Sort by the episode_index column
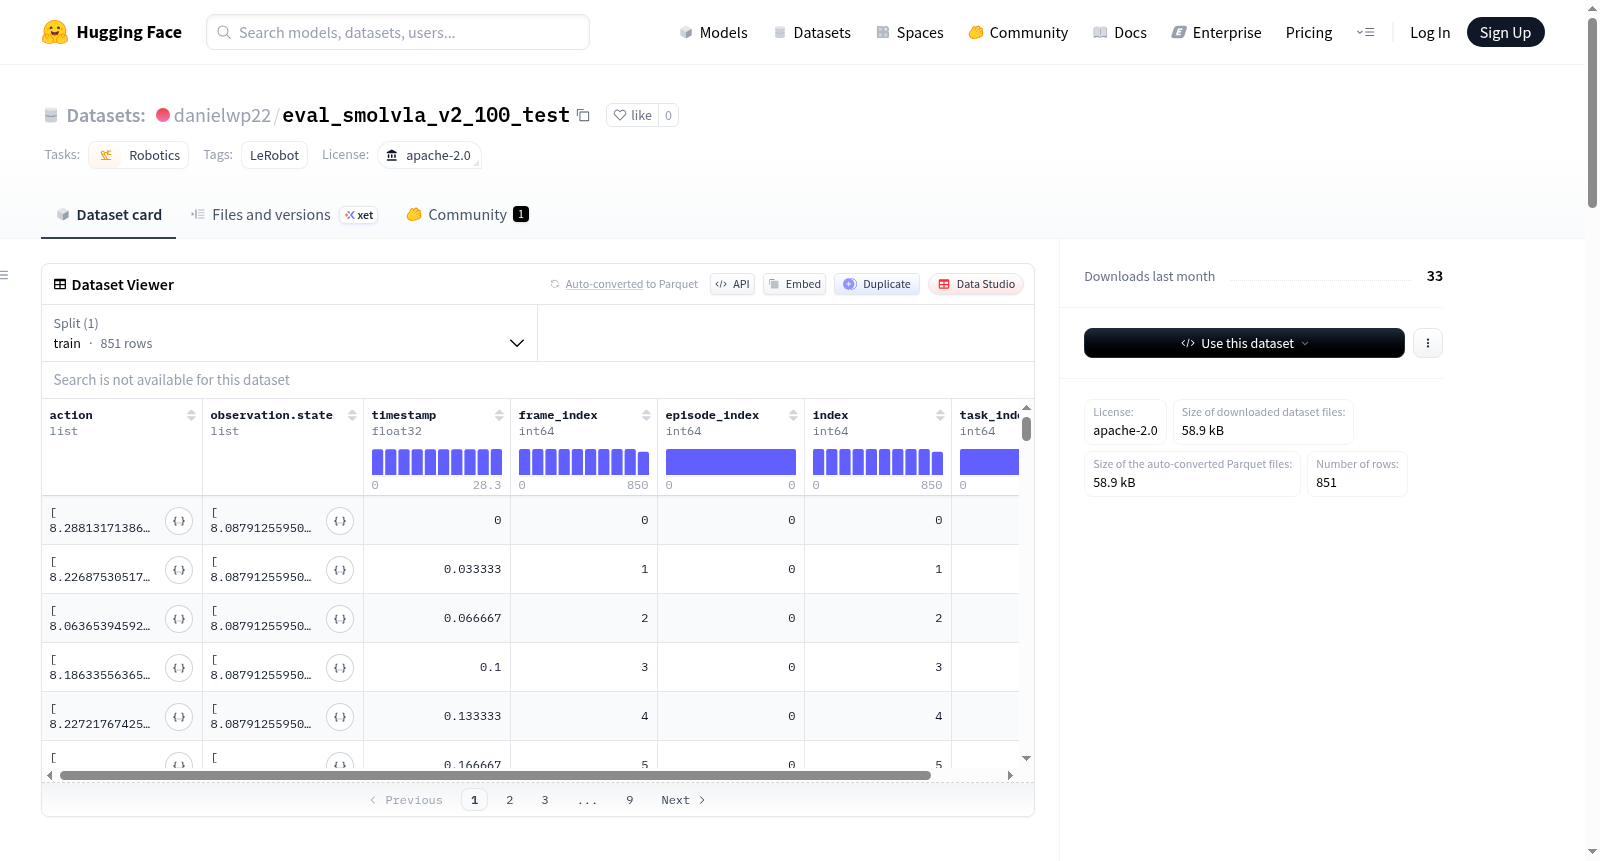 (793, 415)
